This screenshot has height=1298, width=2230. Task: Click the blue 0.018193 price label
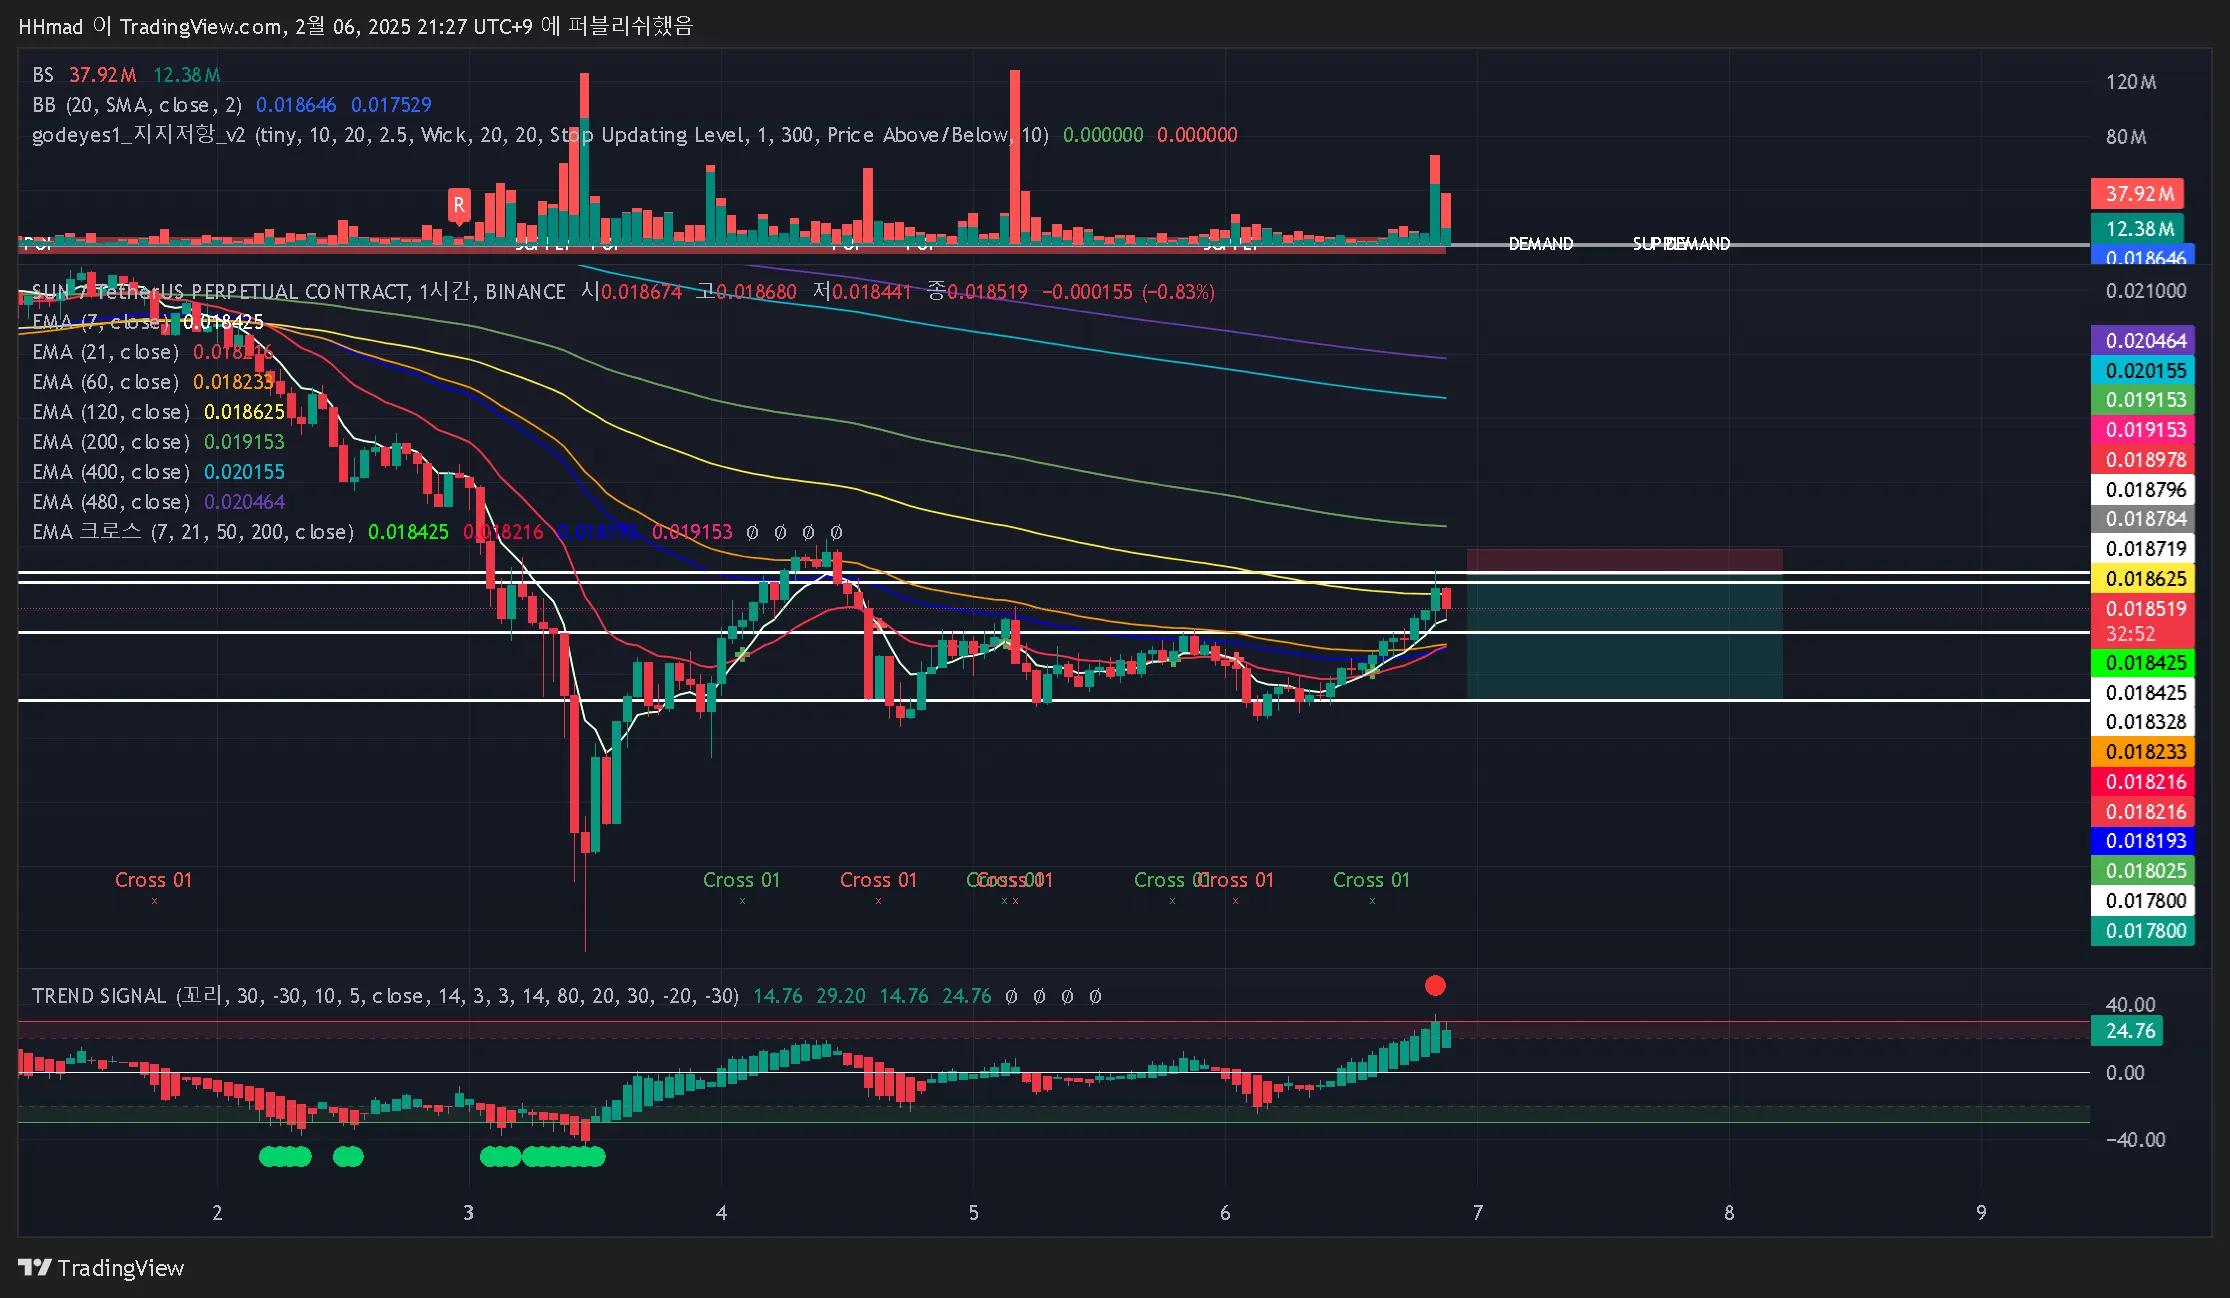pyautogui.click(x=2143, y=841)
